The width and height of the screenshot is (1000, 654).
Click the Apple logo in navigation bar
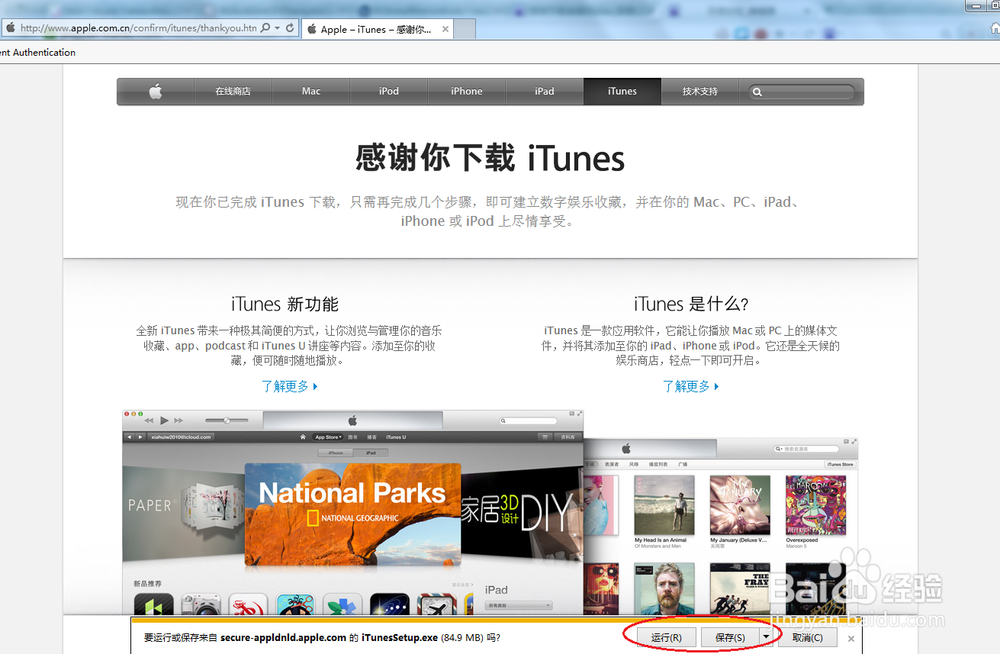[156, 91]
